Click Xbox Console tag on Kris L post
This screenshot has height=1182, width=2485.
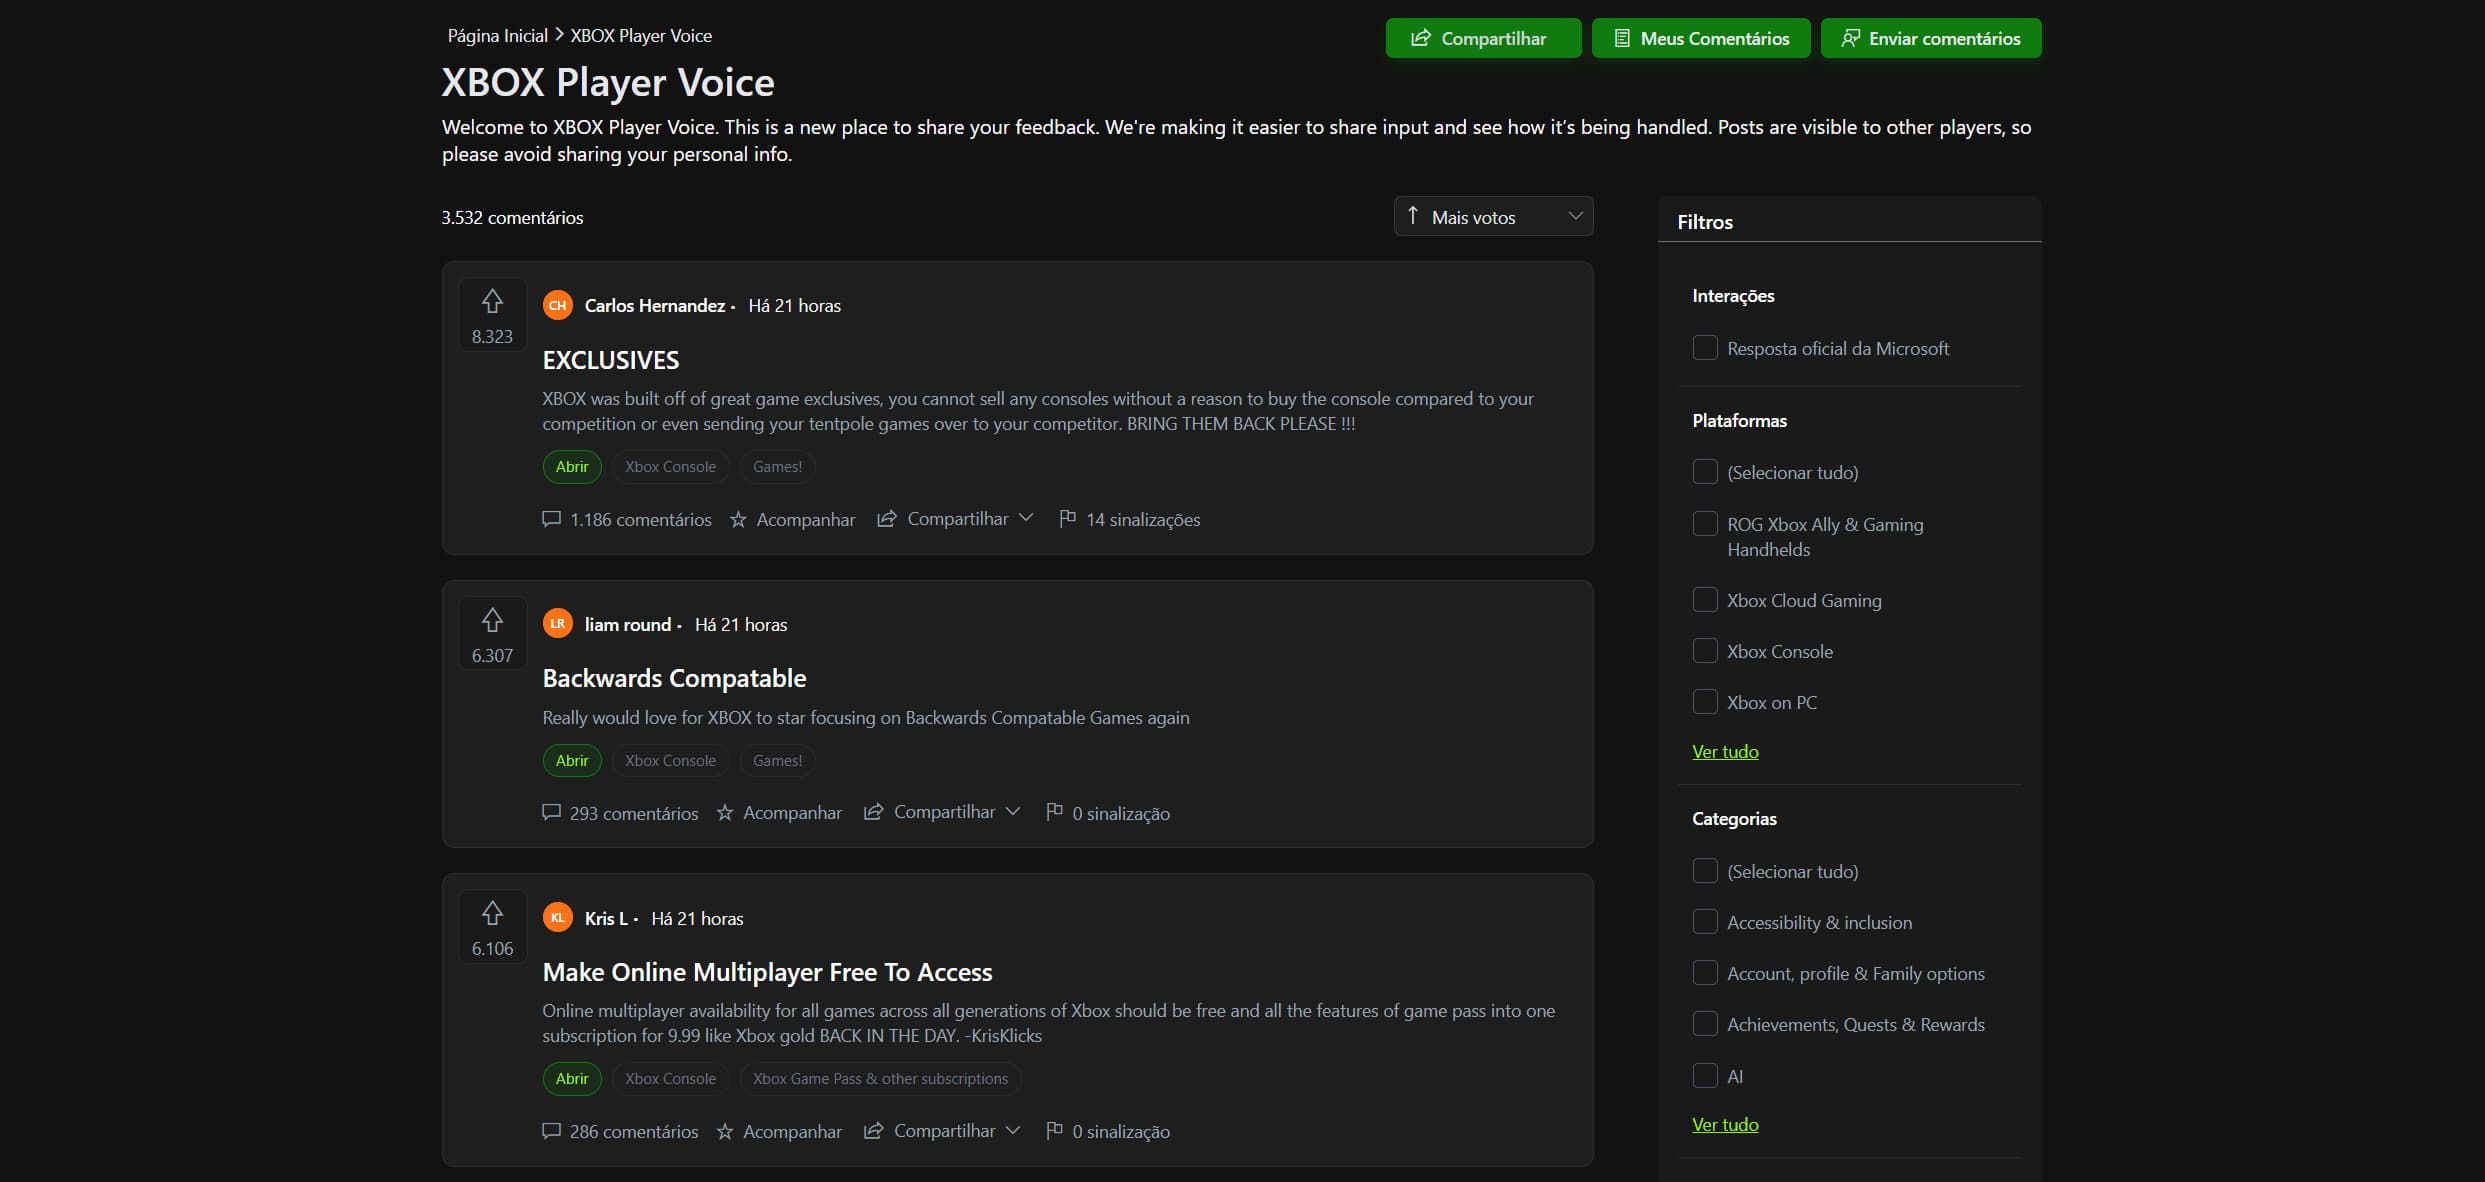(x=670, y=1078)
